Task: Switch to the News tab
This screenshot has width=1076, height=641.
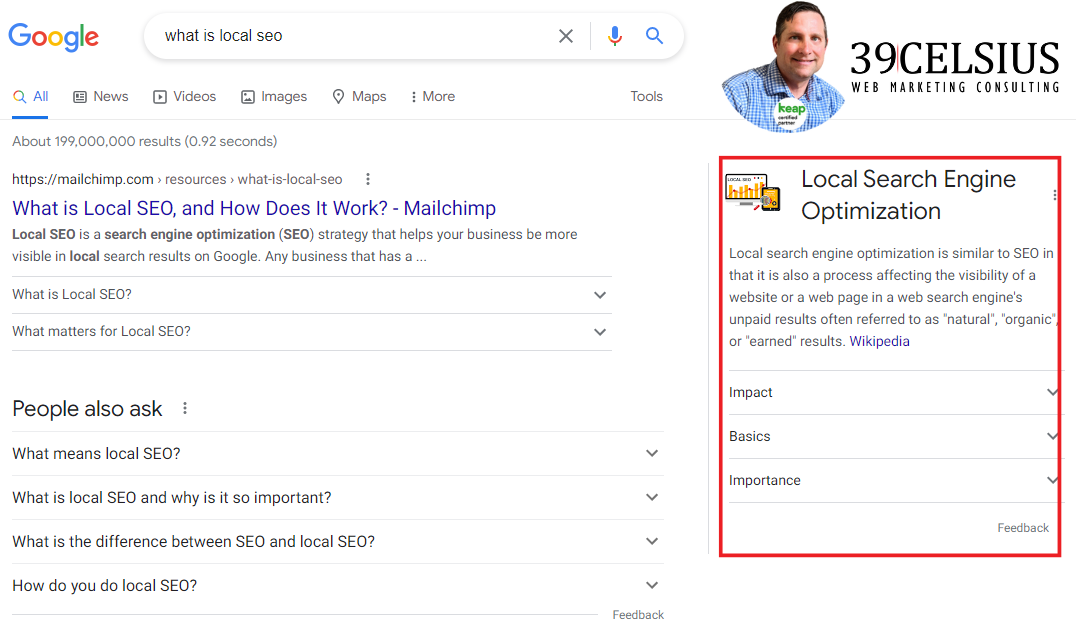Action: pos(101,97)
